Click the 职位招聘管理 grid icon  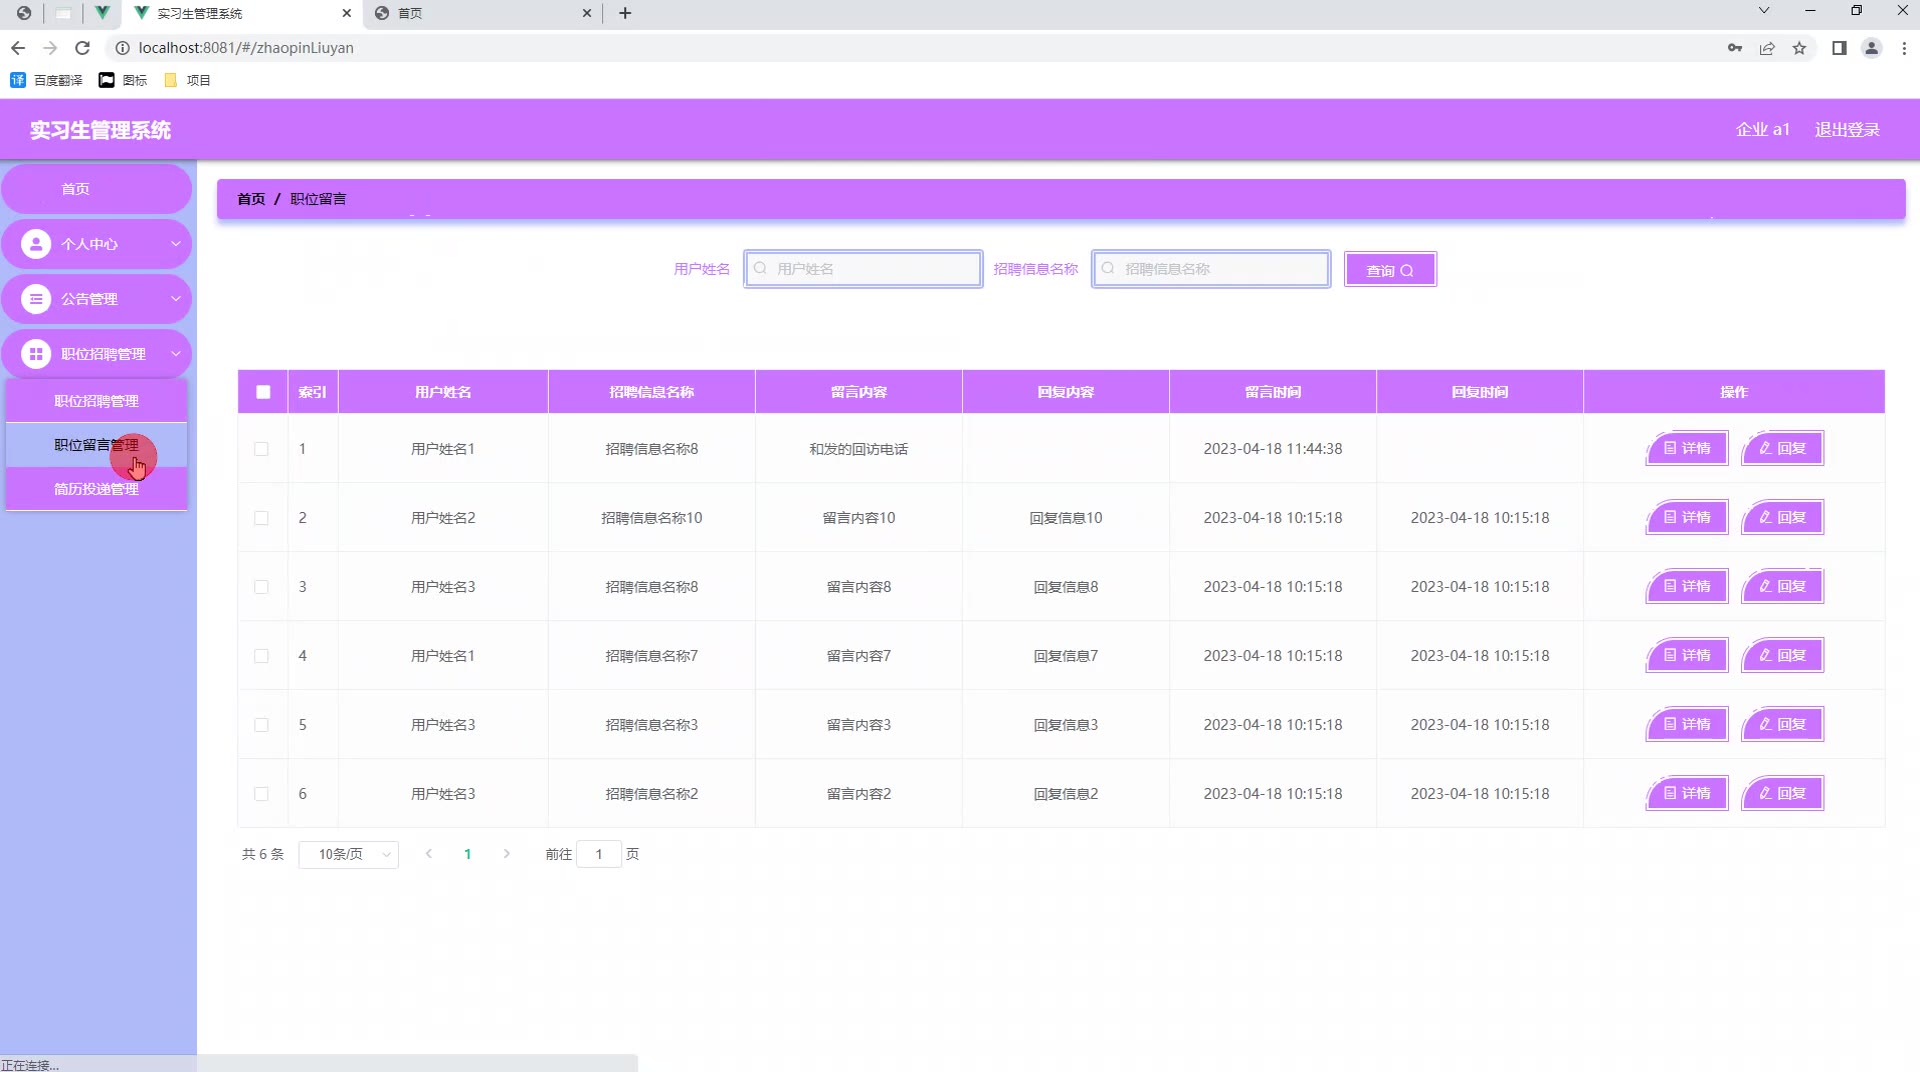[x=36, y=354]
